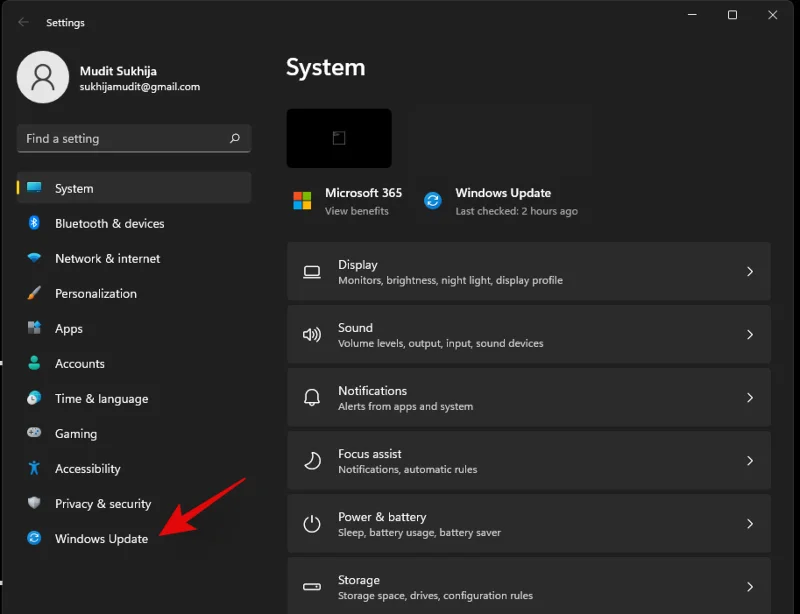Select the Bluetooth & devices icon
The image size is (800, 614).
pos(33,224)
